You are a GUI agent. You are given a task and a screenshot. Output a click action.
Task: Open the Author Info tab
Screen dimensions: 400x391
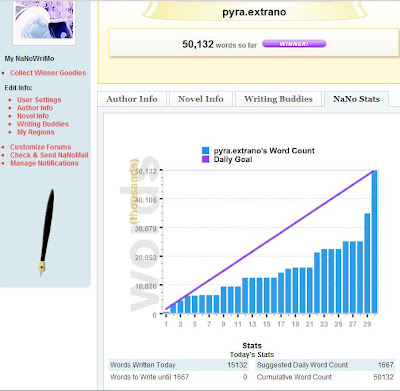click(x=132, y=99)
